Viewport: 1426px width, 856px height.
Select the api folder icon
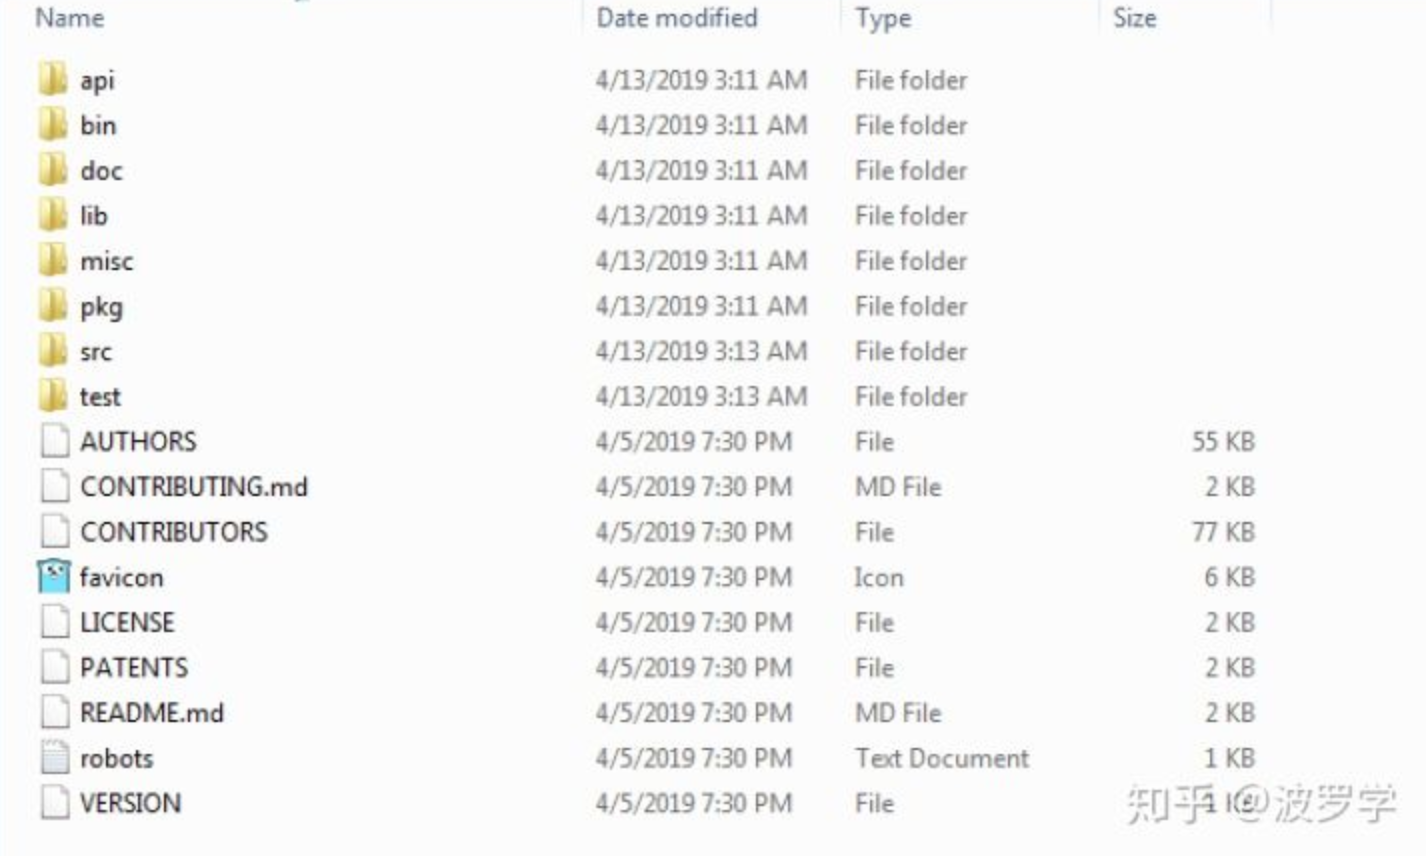tap(53, 80)
